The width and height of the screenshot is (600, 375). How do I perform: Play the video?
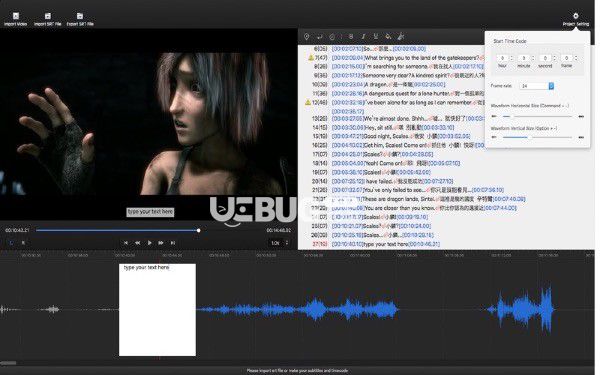(x=149, y=243)
